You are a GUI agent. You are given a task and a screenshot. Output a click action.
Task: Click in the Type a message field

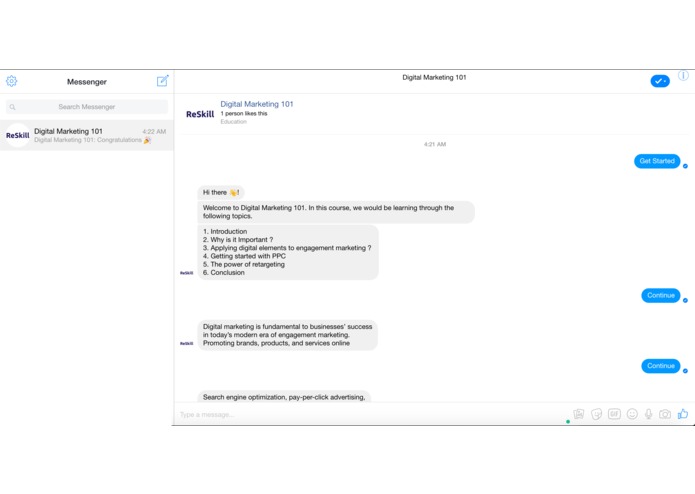click(x=370, y=414)
